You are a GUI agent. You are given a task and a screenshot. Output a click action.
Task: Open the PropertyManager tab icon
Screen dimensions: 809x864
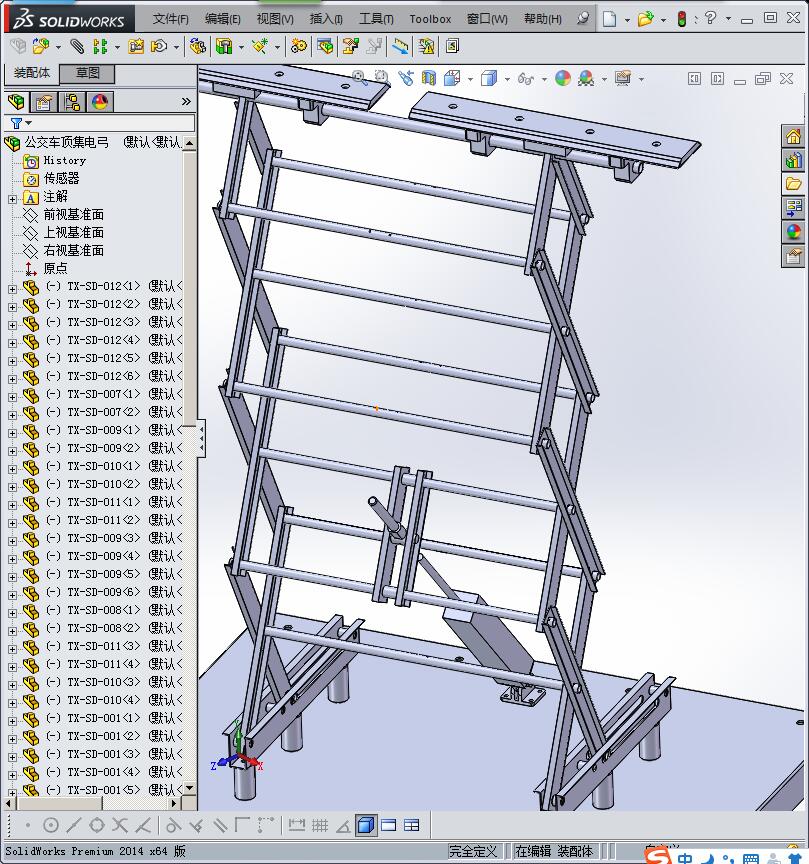click(x=44, y=102)
